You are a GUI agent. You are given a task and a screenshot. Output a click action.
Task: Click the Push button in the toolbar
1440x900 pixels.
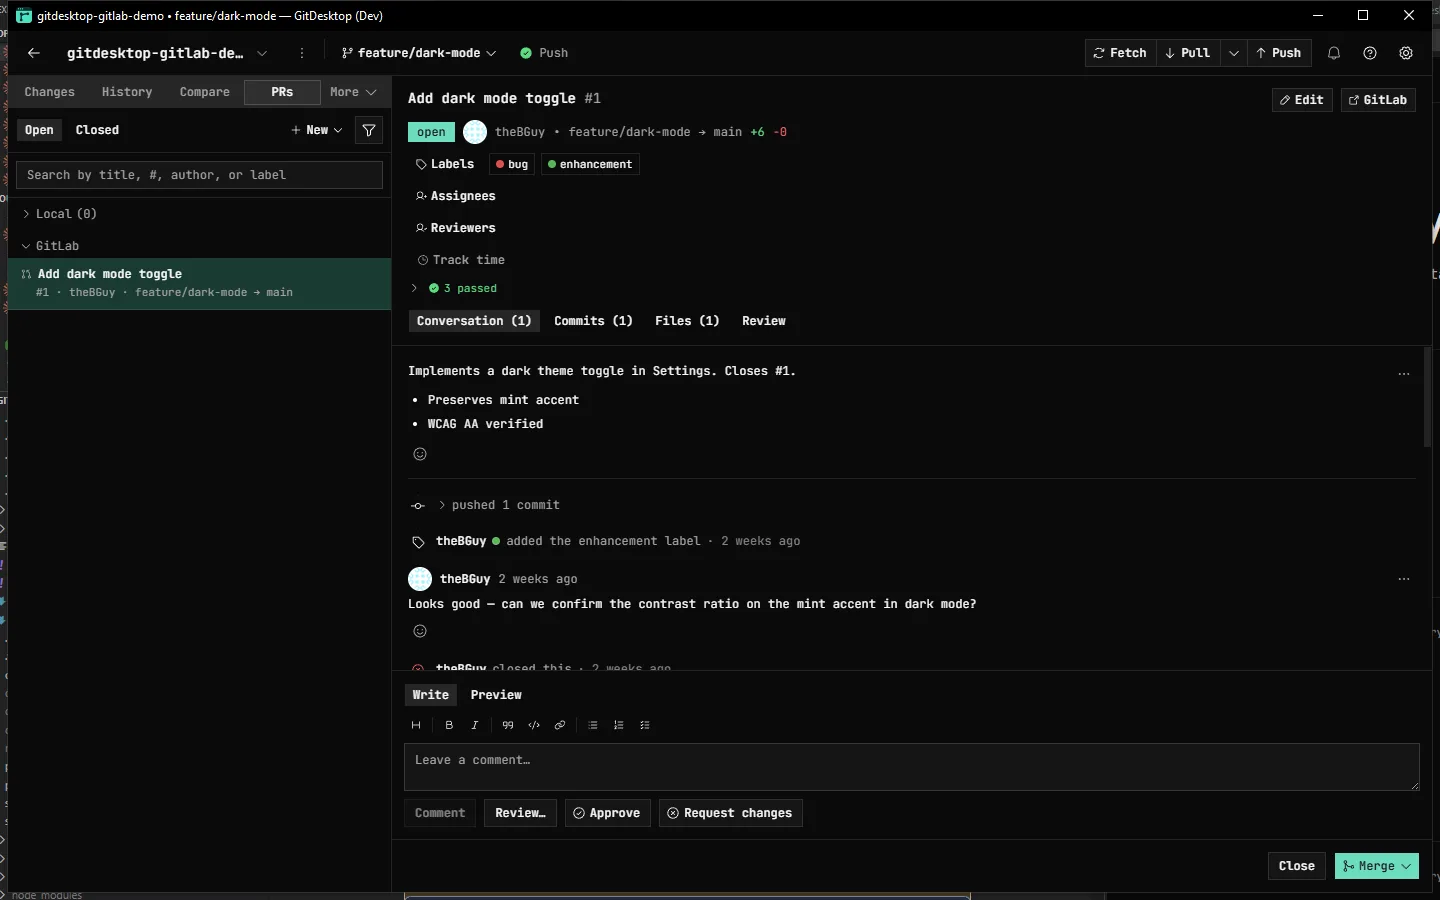[1279, 53]
